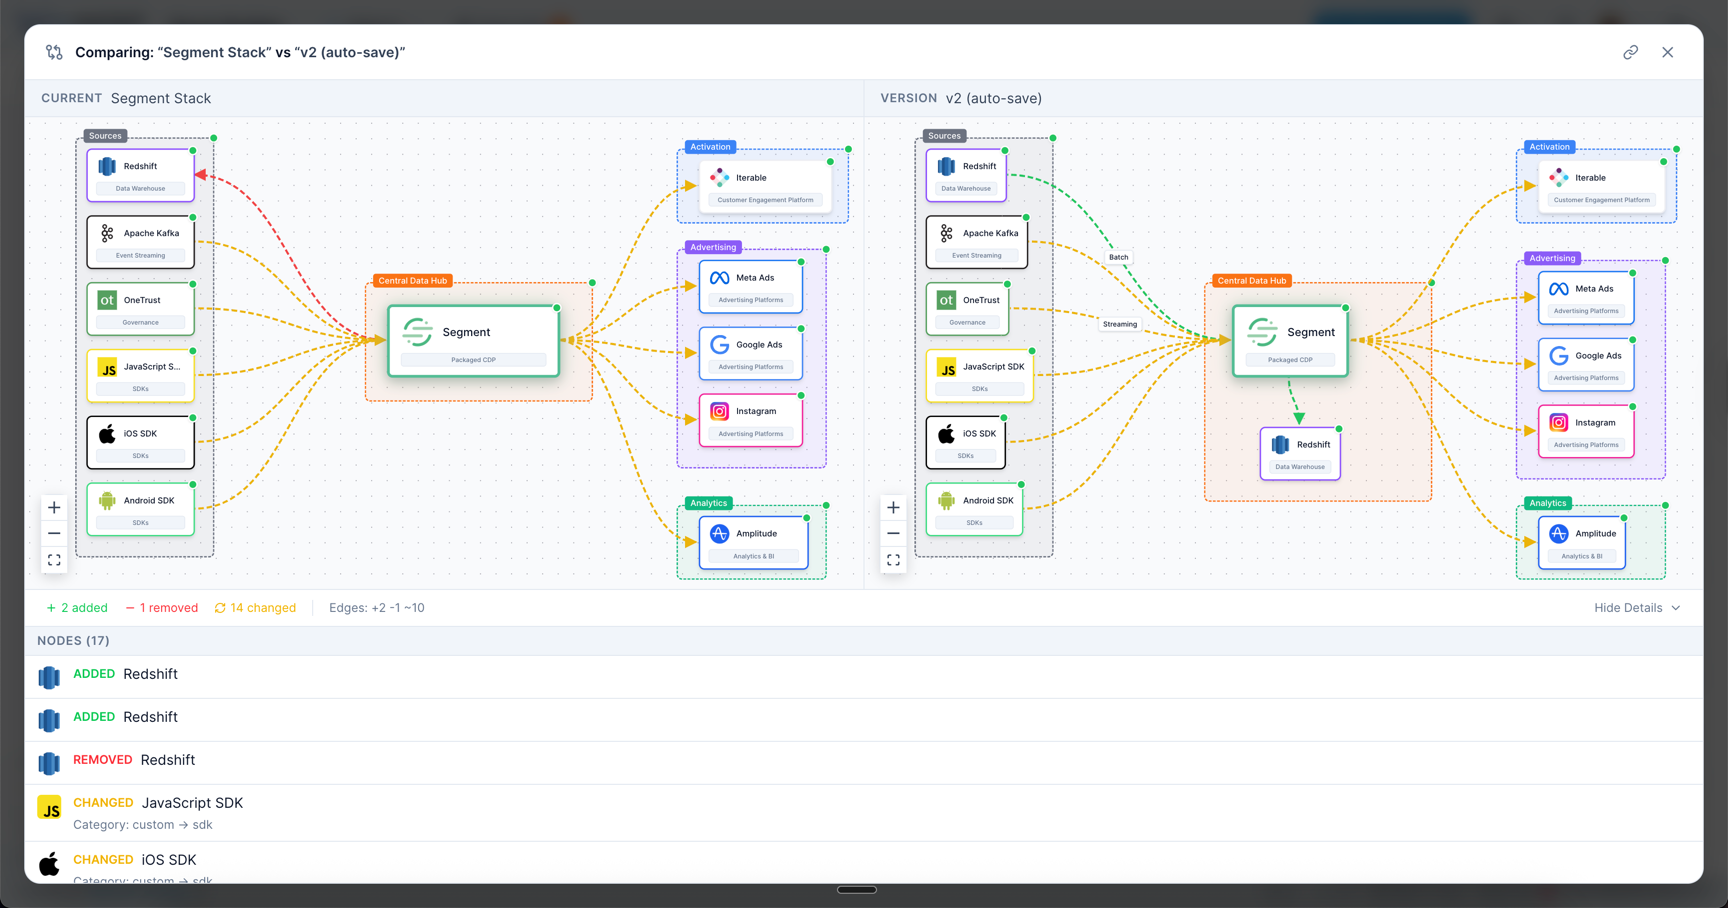Click the "Central Data Hub" label in Current pane

coord(412,281)
